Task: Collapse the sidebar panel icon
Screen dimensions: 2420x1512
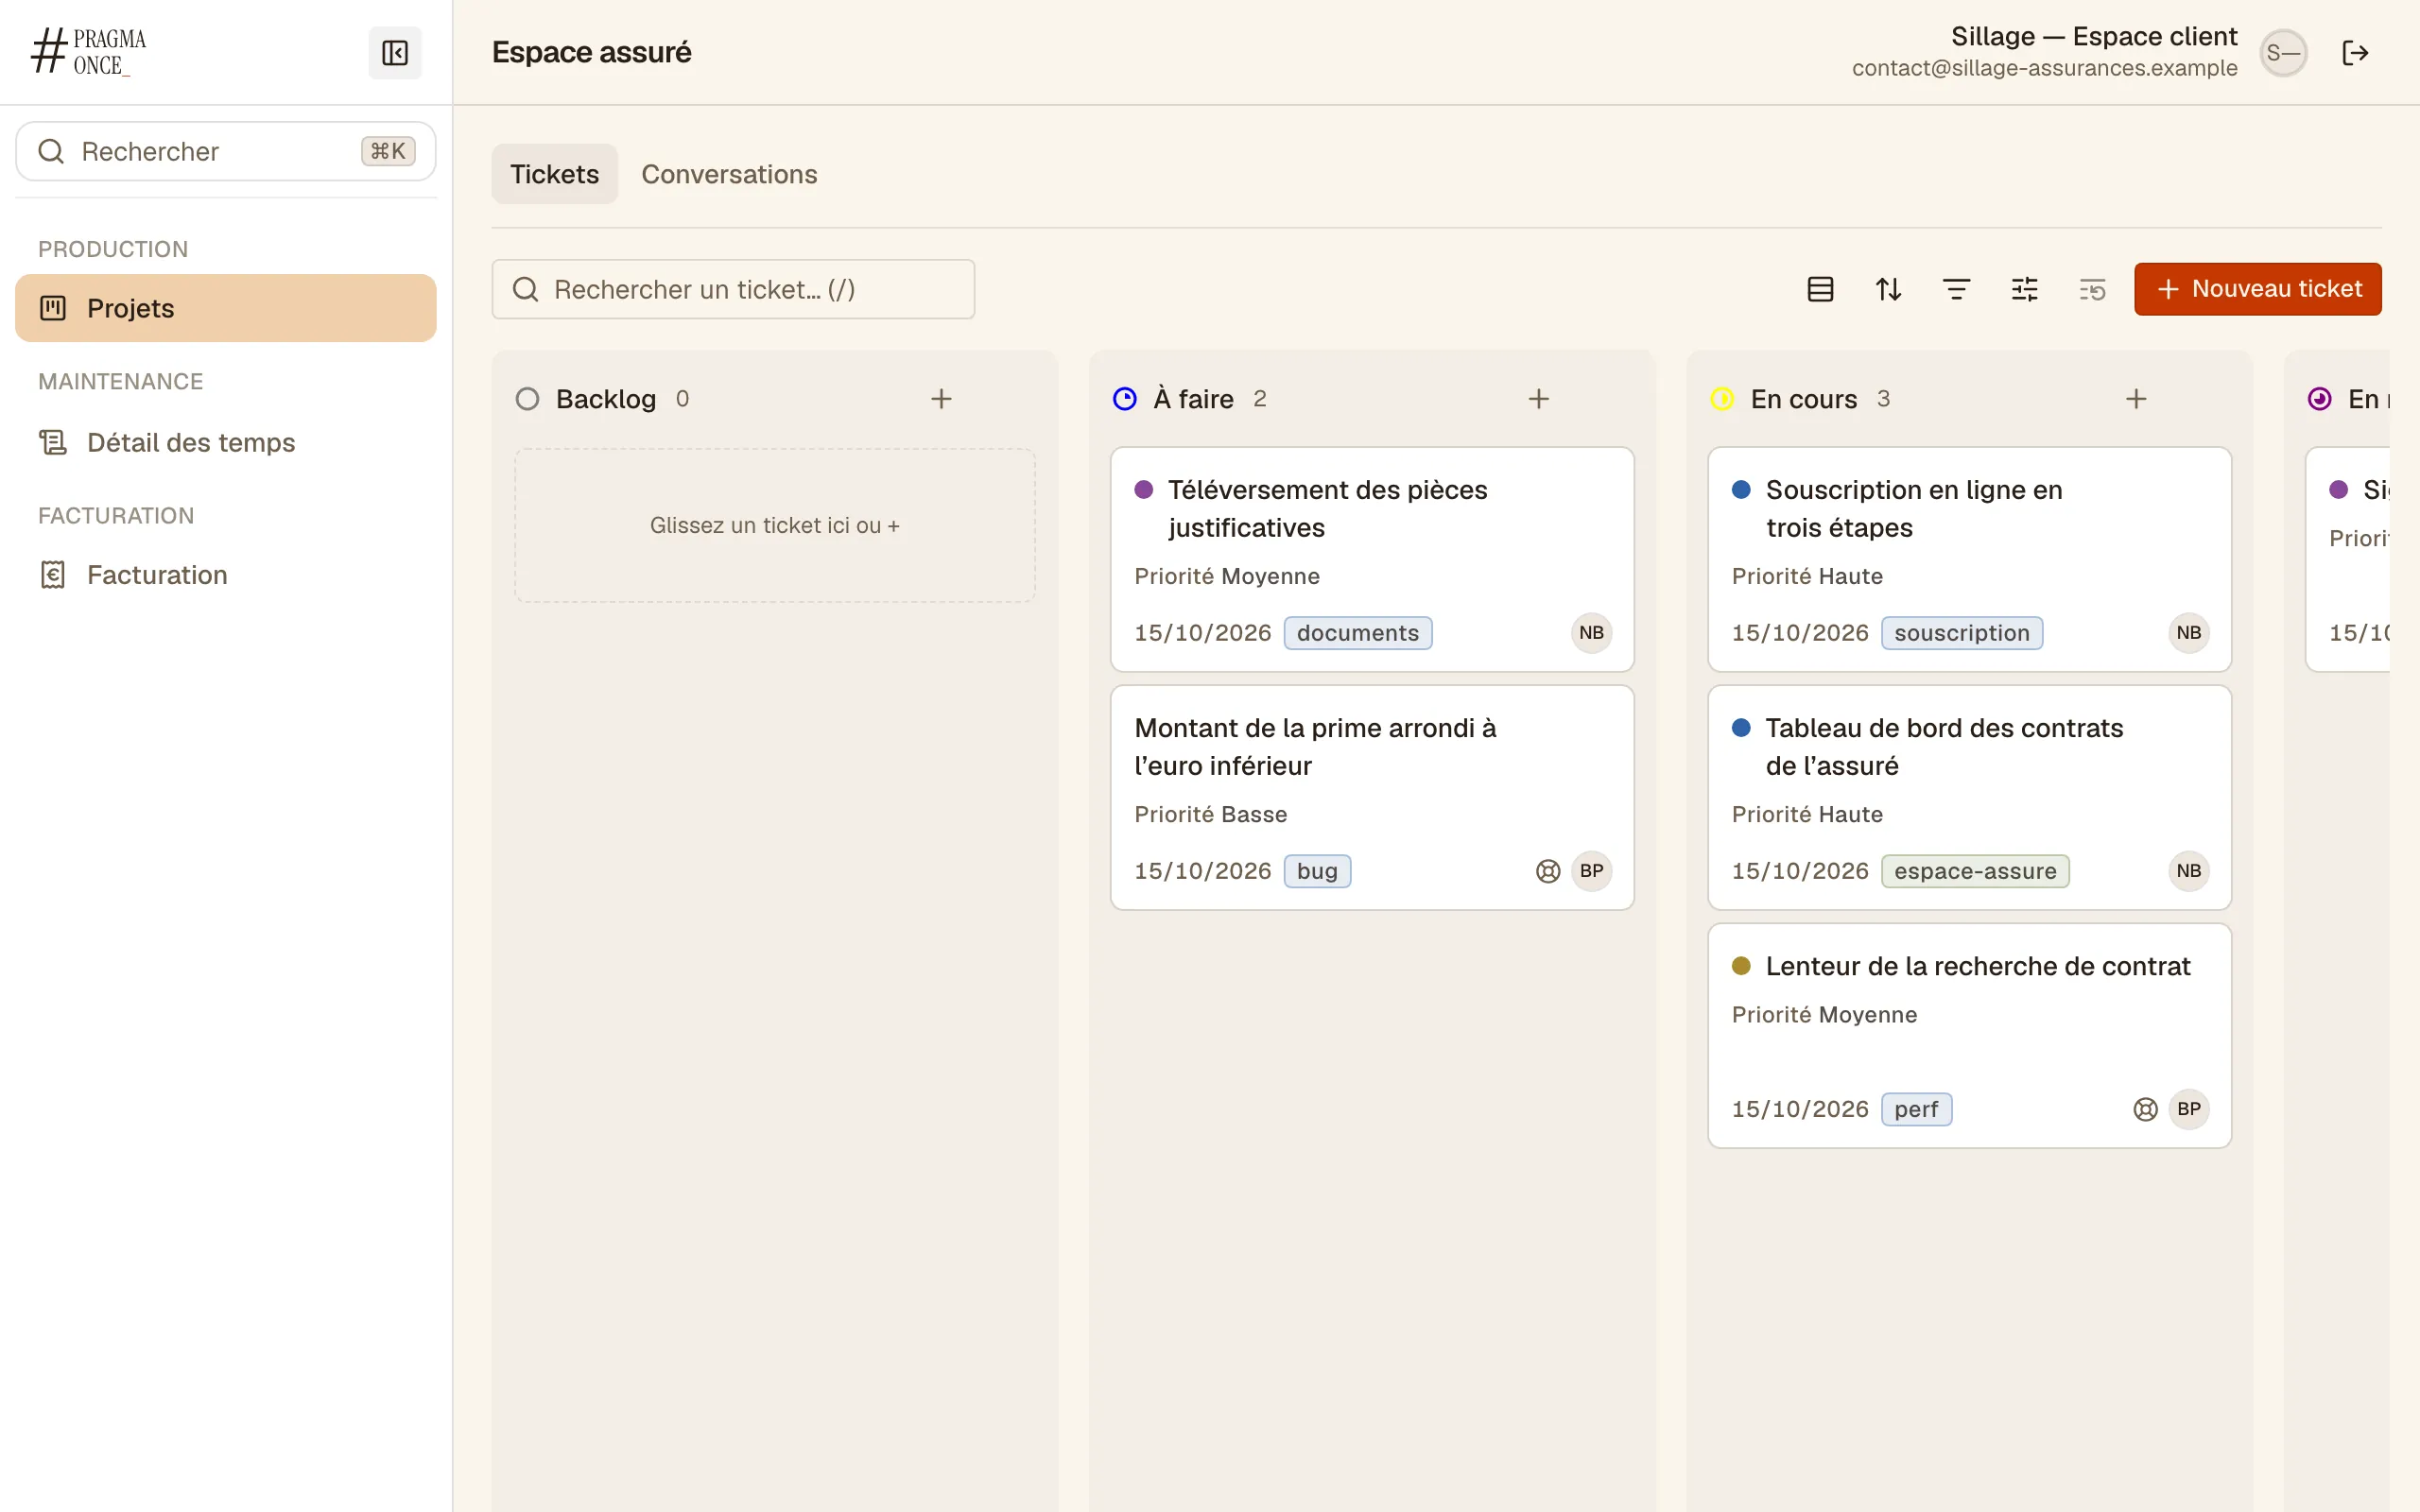Action: pyautogui.click(x=395, y=53)
